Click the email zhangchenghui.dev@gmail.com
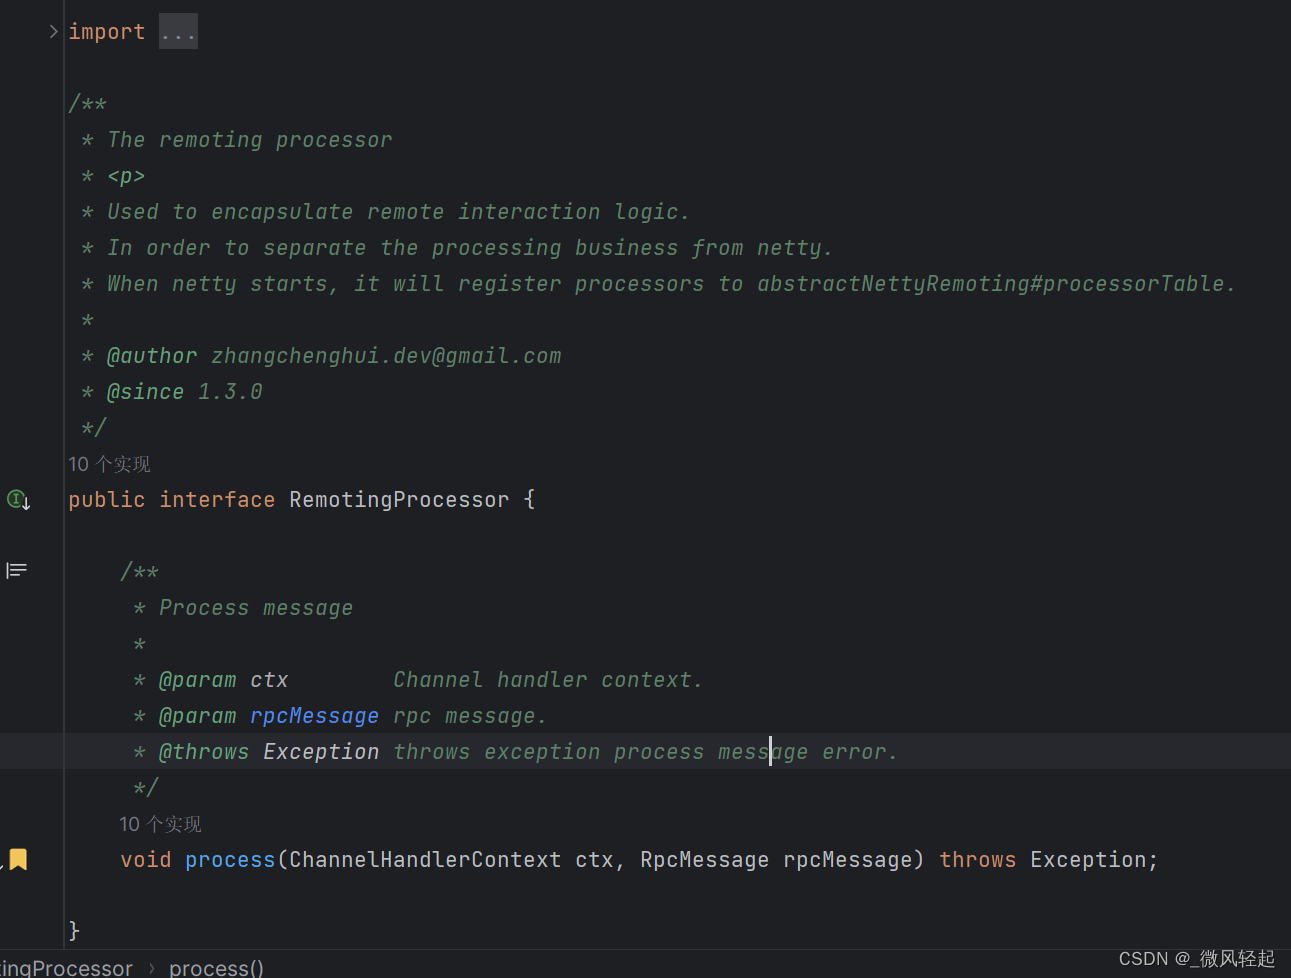 386,356
